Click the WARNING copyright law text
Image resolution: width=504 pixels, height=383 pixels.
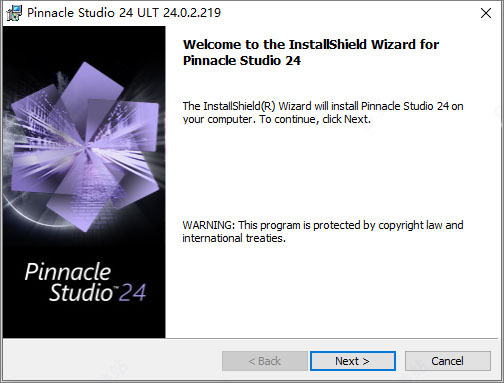pos(323,232)
